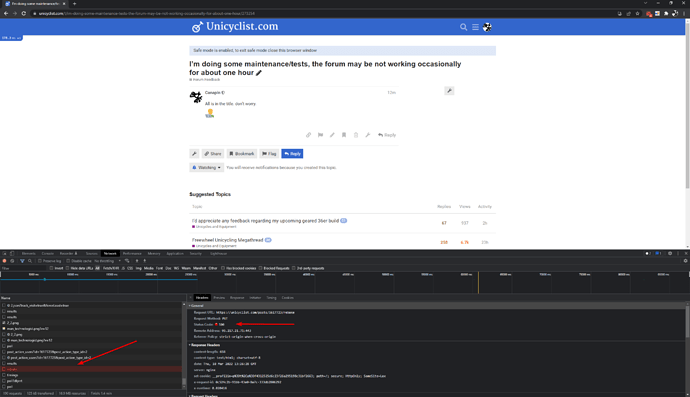
Task: Click the Share button
Action: pos(213,154)
